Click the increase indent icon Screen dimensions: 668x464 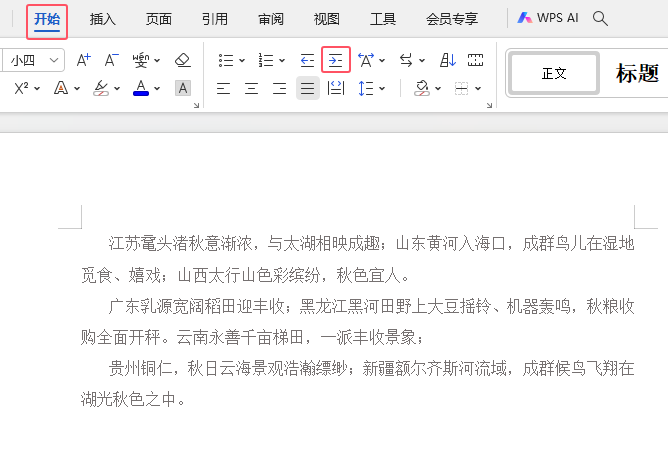pyautogui.click(x=336, y=60)
